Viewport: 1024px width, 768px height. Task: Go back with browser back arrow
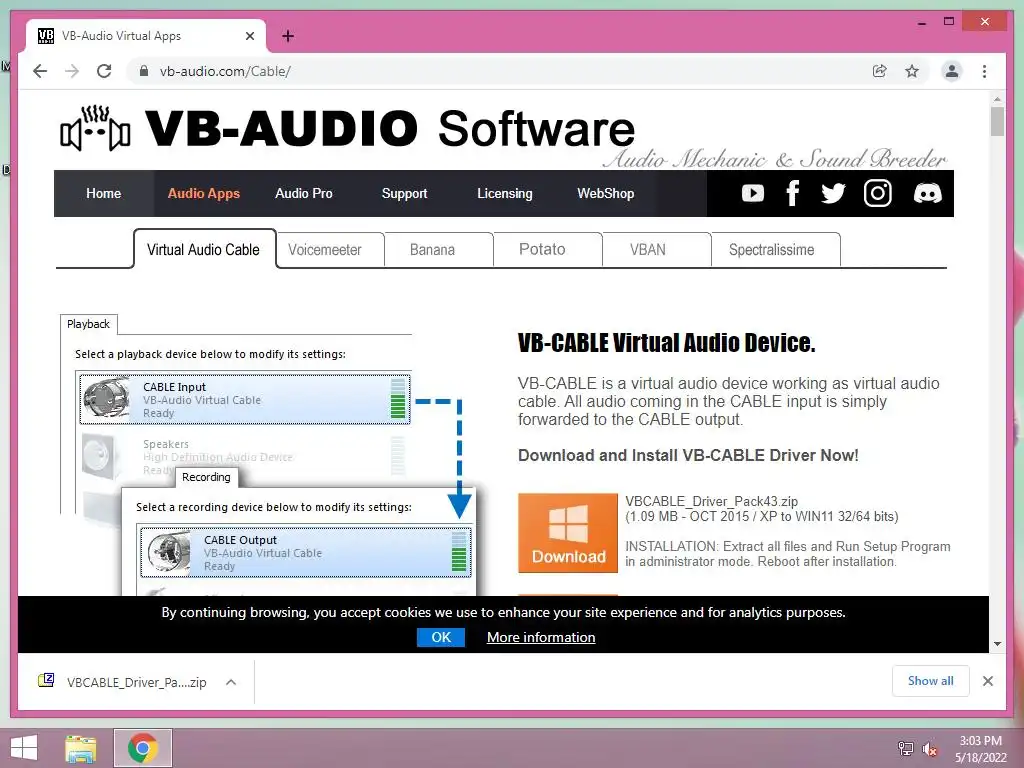(40, 71)
